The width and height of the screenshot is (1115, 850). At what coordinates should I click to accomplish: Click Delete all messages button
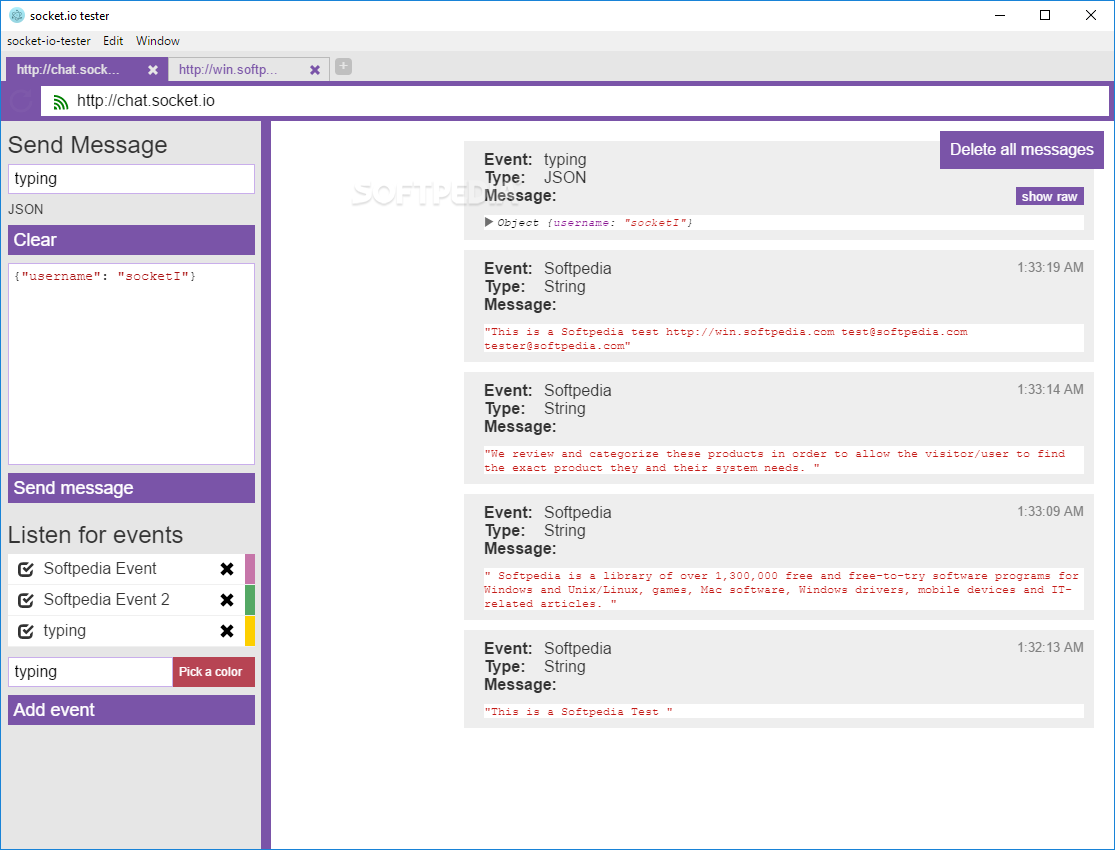1022,149
